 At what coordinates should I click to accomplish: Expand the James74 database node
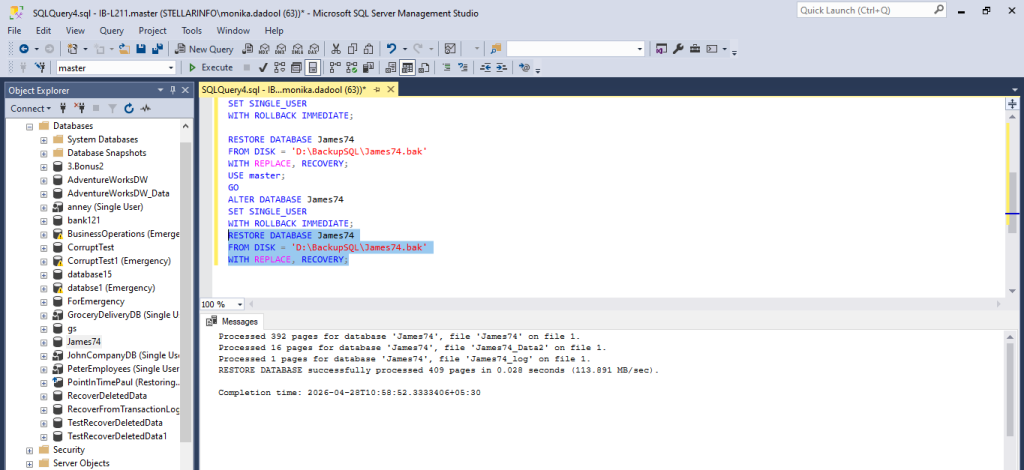44,342
